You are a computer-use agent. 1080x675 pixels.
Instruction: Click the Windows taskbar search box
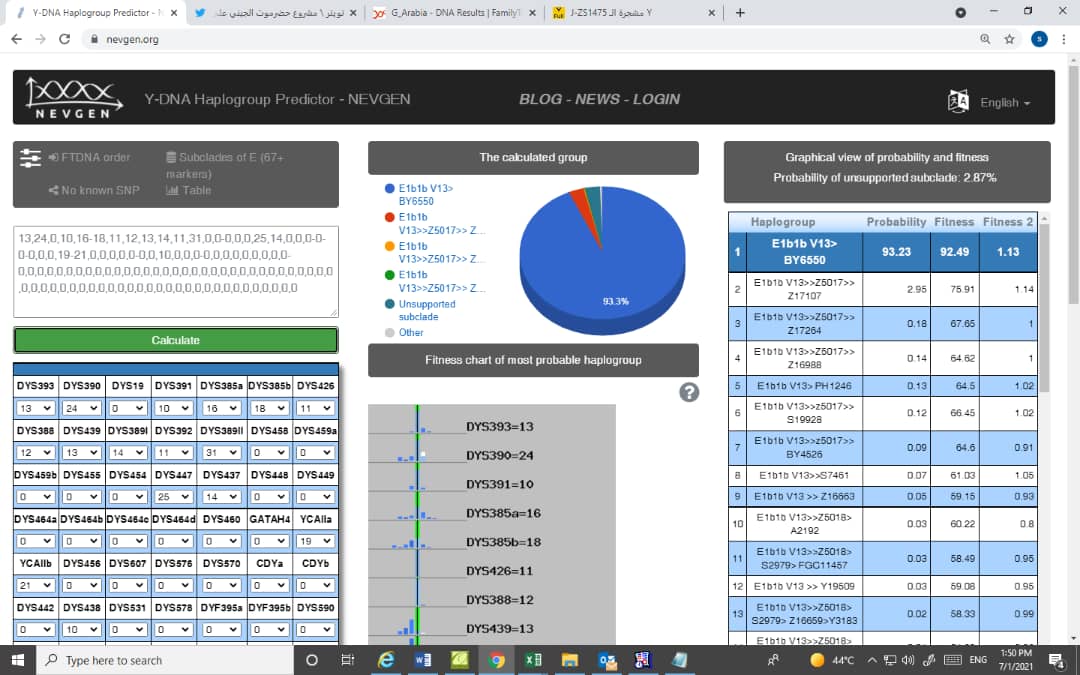pyautogui.click(x=165, y=660)
